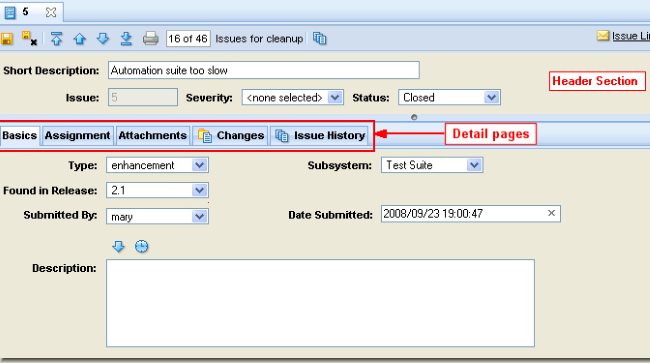This screenshot has width=650, height=363.
Task: Click copy icon next to Issues for cleanup
Action: [319, 39]
